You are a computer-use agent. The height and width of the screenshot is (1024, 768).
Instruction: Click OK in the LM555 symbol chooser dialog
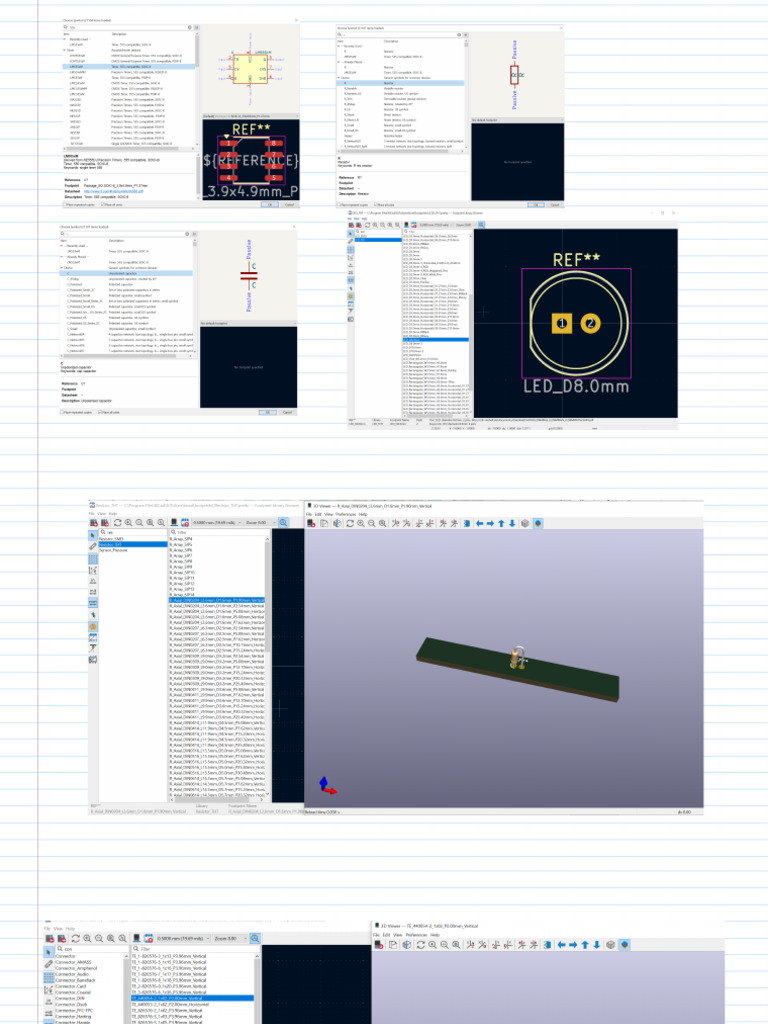270,204
